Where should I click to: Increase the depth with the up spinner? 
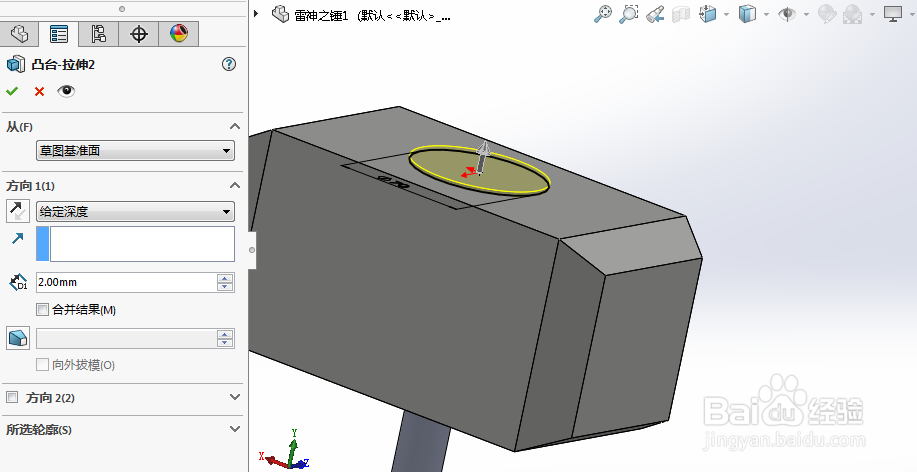pos(225,278)
